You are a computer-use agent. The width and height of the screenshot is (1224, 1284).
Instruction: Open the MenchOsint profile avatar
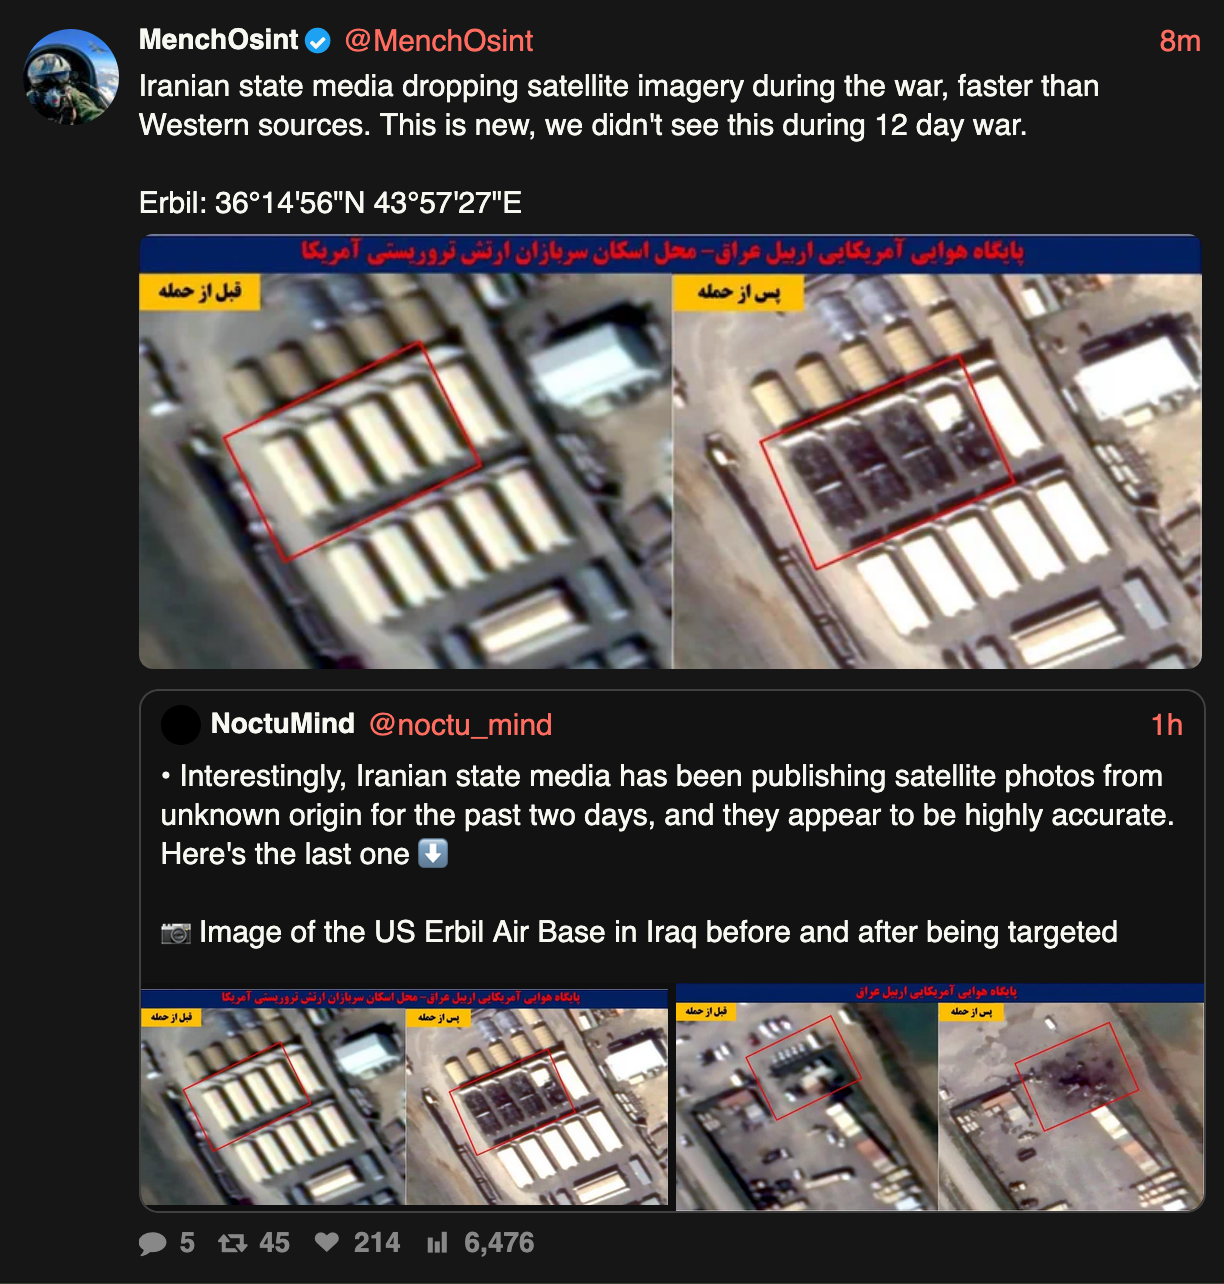pos(71,77)
